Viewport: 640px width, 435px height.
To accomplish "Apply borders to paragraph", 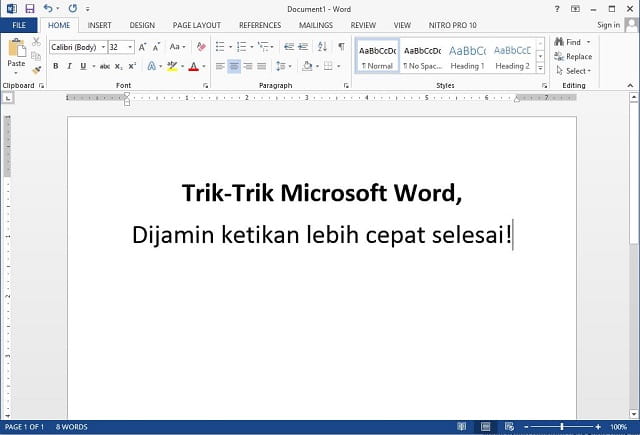I will coord(328,66).
